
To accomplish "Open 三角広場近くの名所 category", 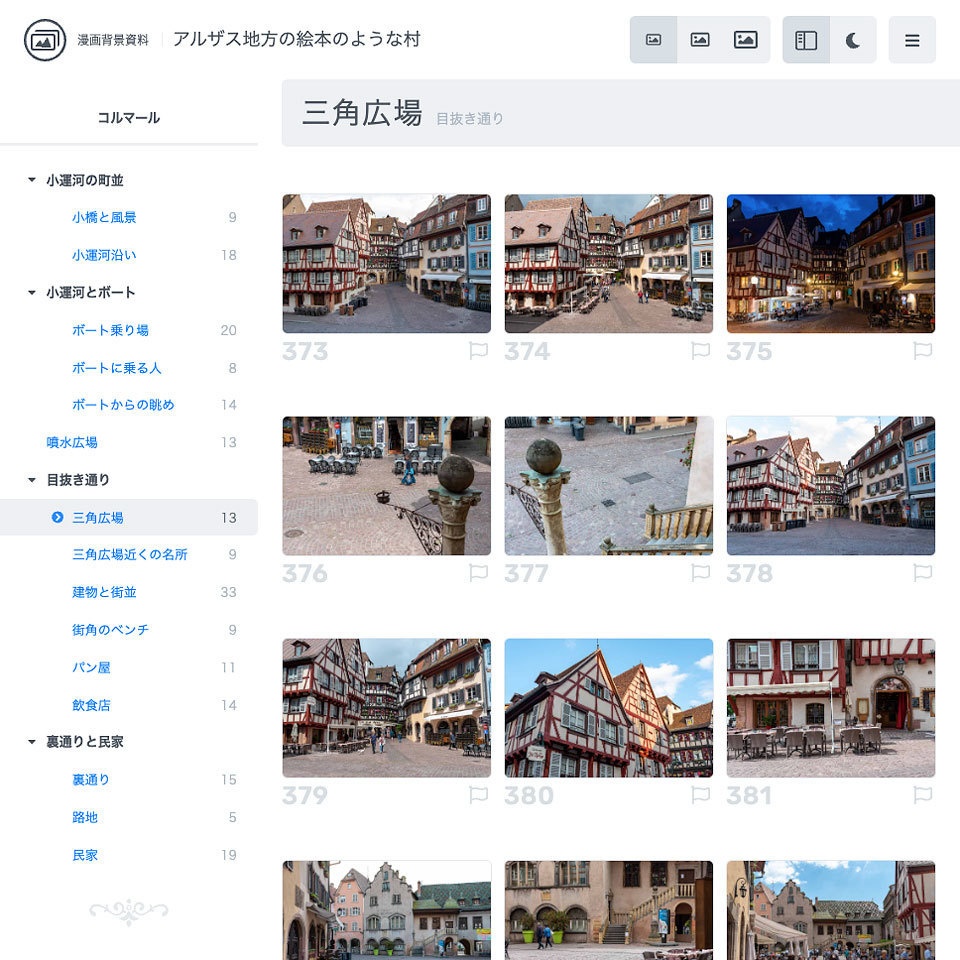I will tap(130, 555).
